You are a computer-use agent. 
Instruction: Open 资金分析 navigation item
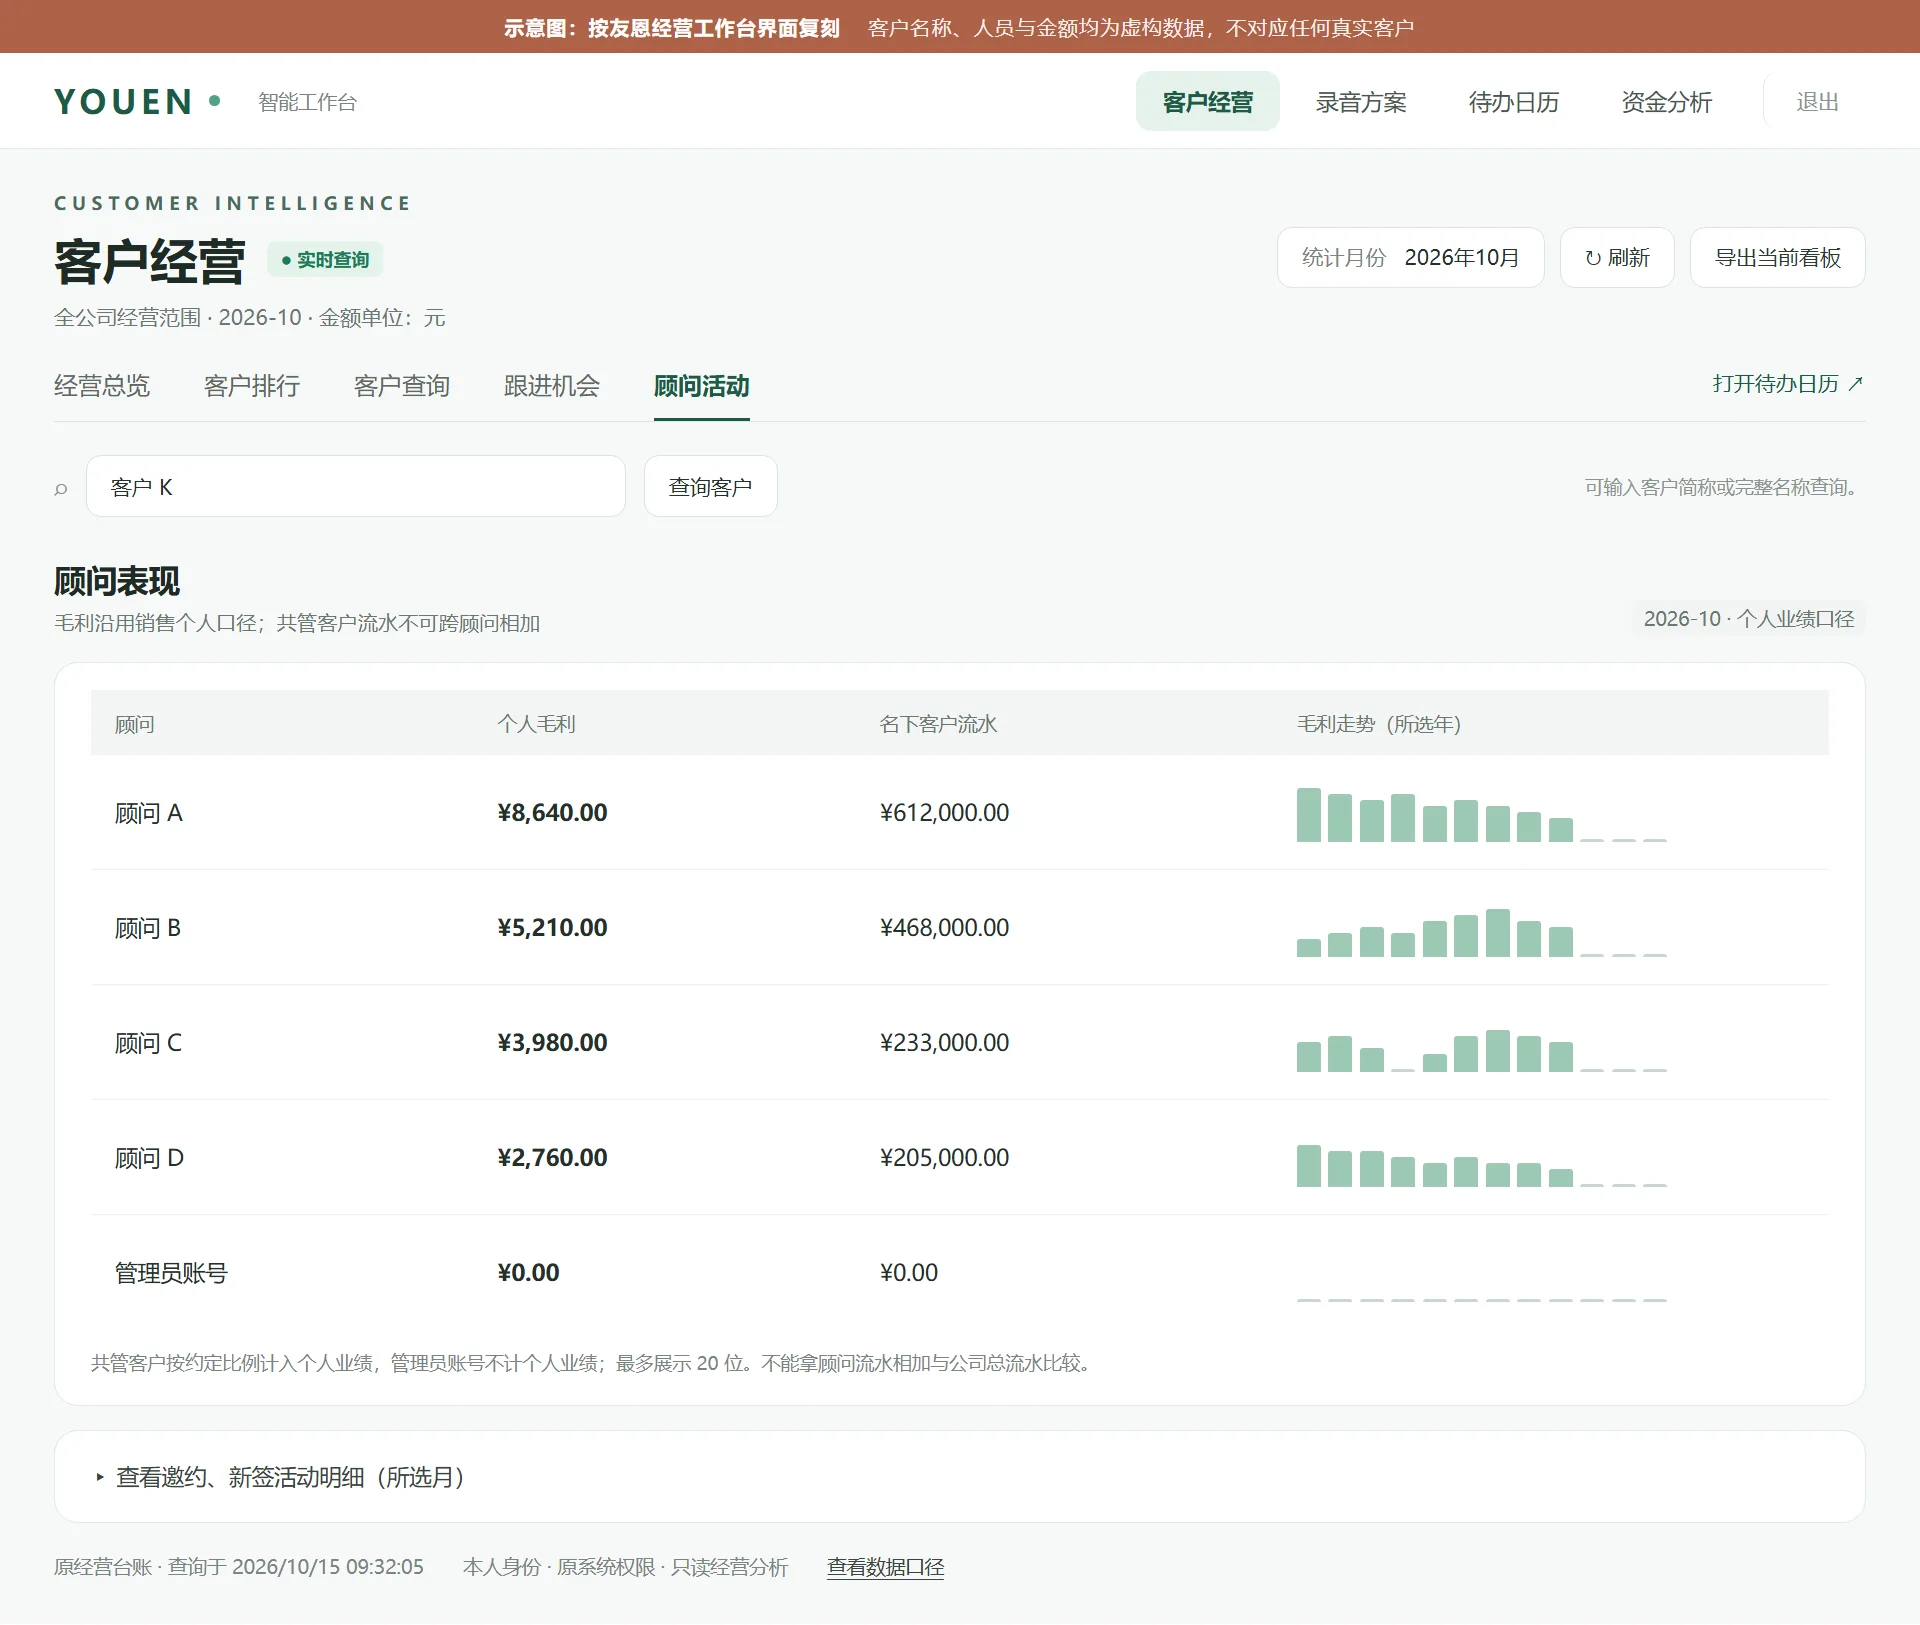pos(1666,102)
